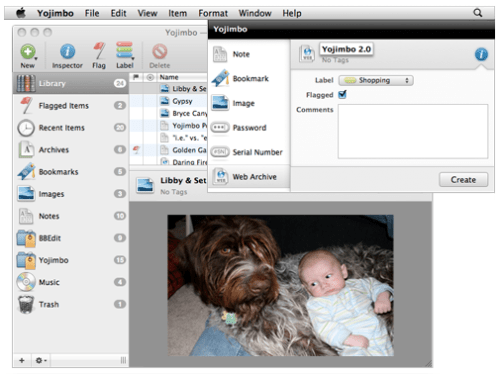Open the Trash in the sidebar
This screenshot has width=500, height=374.
(x=71, y=304)
